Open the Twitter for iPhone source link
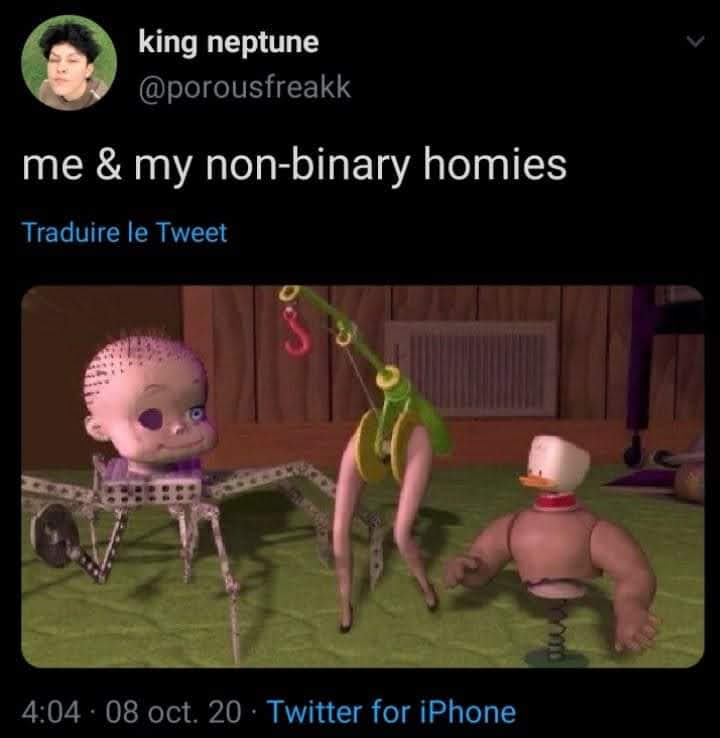The height and width of the screenshot is (738, 720). tap(392, 711)
